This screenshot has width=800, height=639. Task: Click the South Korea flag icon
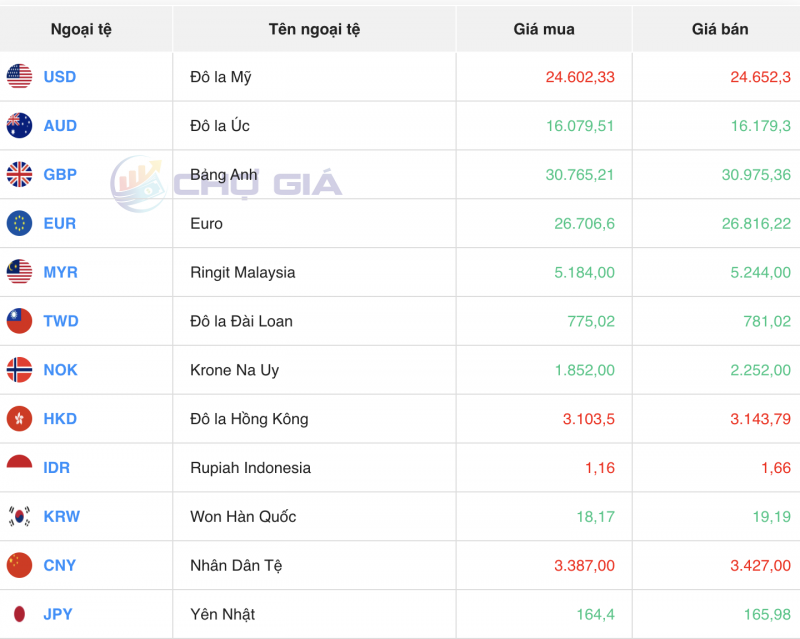[19, 517]
